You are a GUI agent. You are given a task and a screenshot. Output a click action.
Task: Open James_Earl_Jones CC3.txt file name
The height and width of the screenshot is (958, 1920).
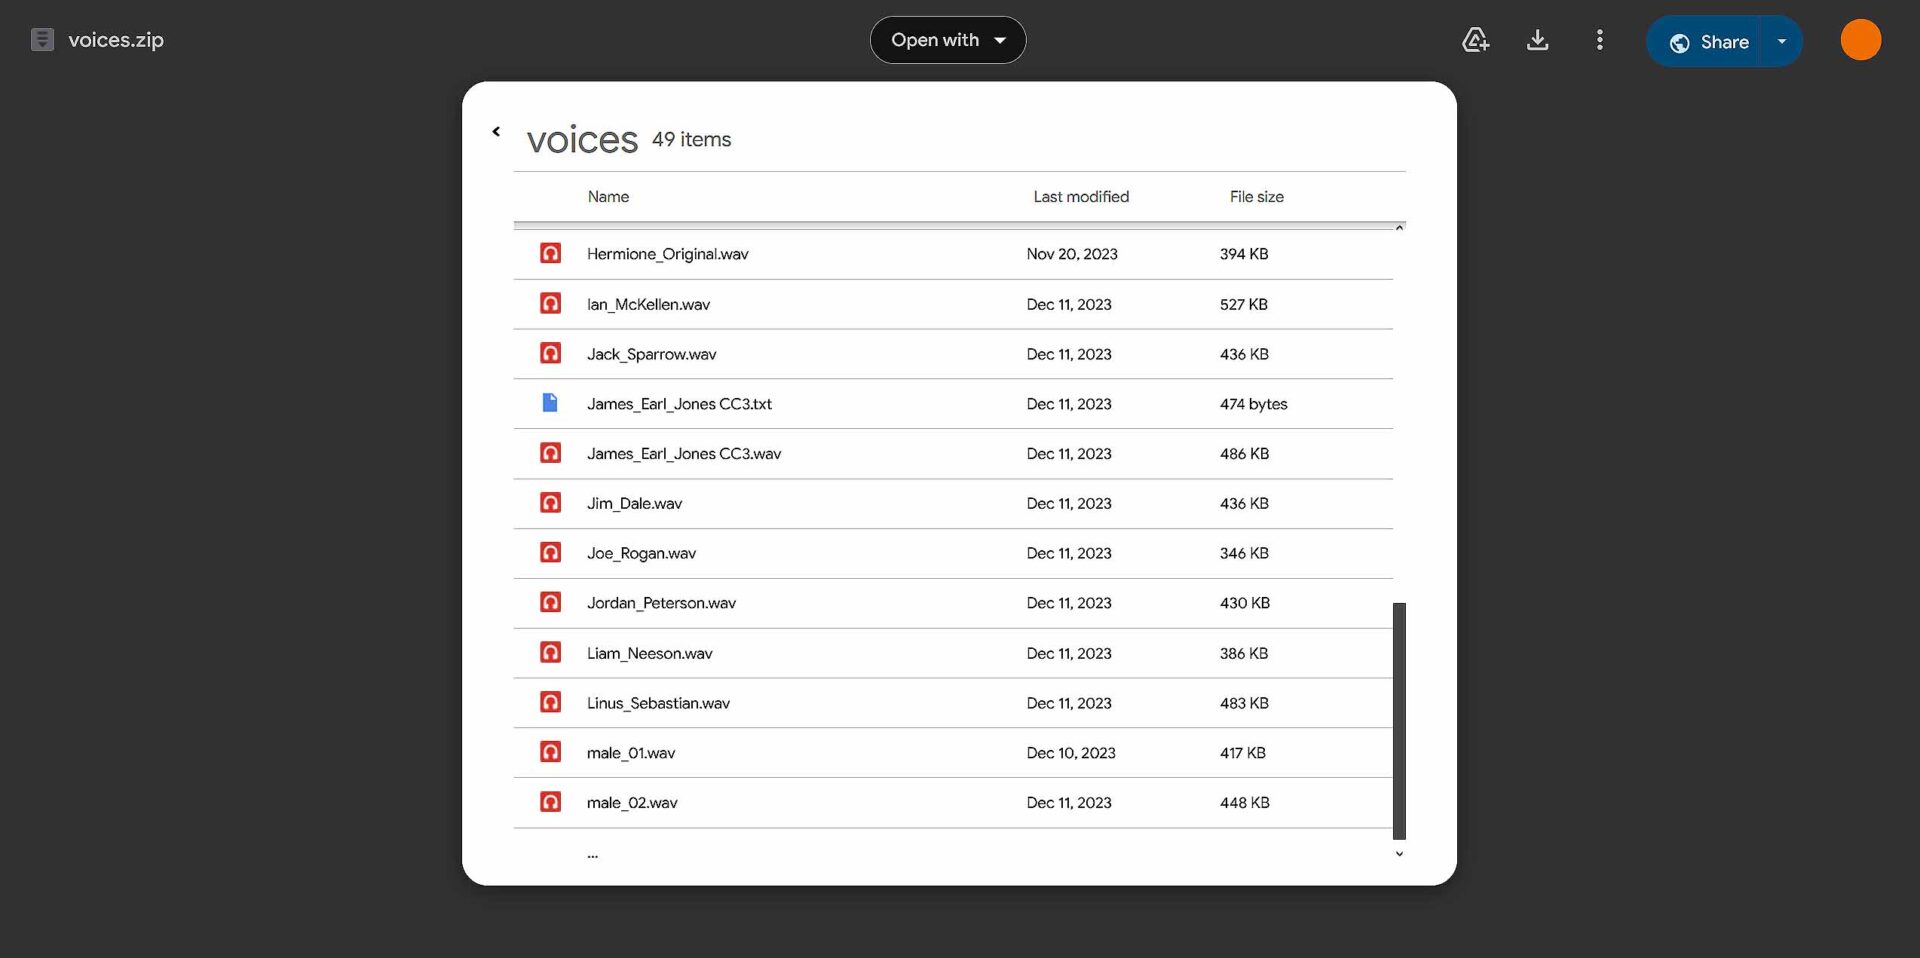tap(679, 404)
